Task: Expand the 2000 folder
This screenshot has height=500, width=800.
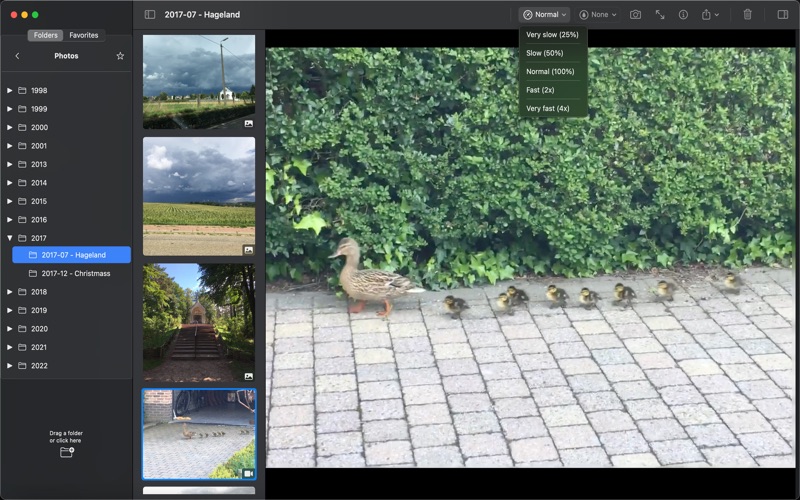Action: pos(10,127)
